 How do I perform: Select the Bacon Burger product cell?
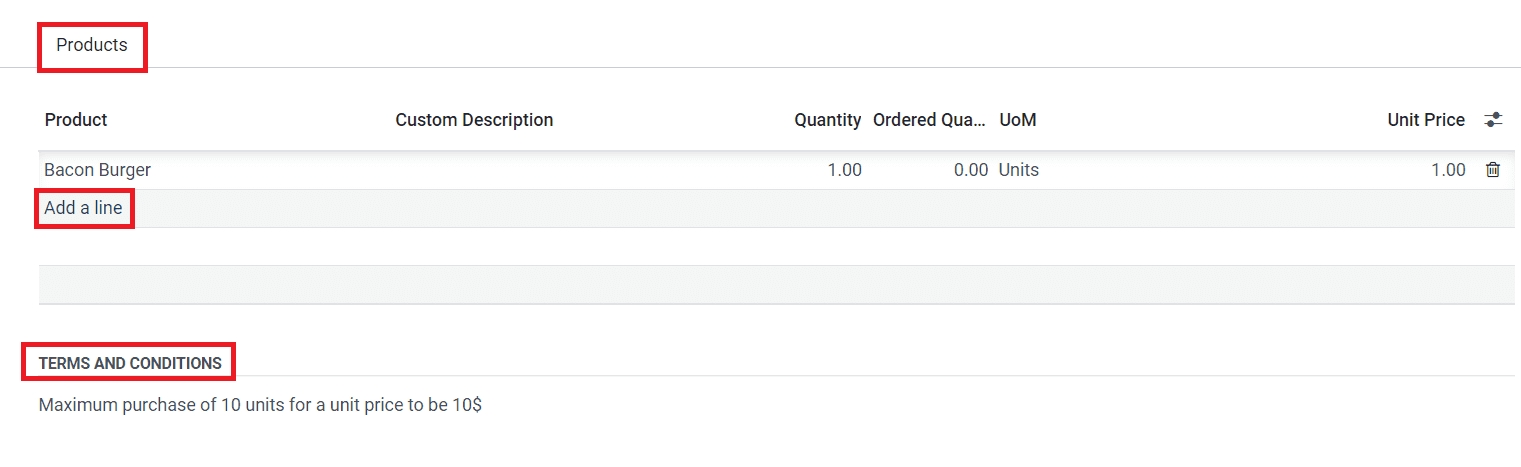tap(98, 170)
